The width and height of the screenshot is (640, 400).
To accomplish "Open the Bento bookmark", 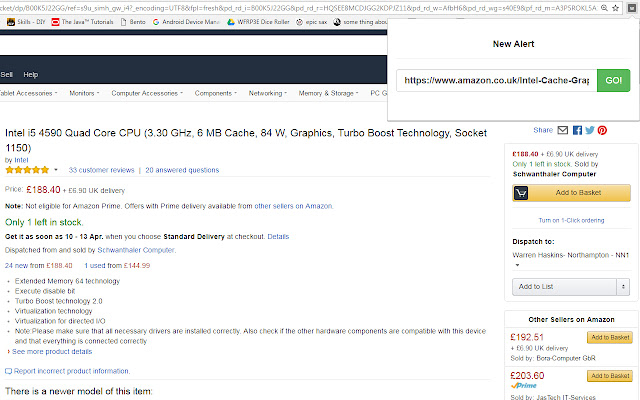I will click(133, 22).
